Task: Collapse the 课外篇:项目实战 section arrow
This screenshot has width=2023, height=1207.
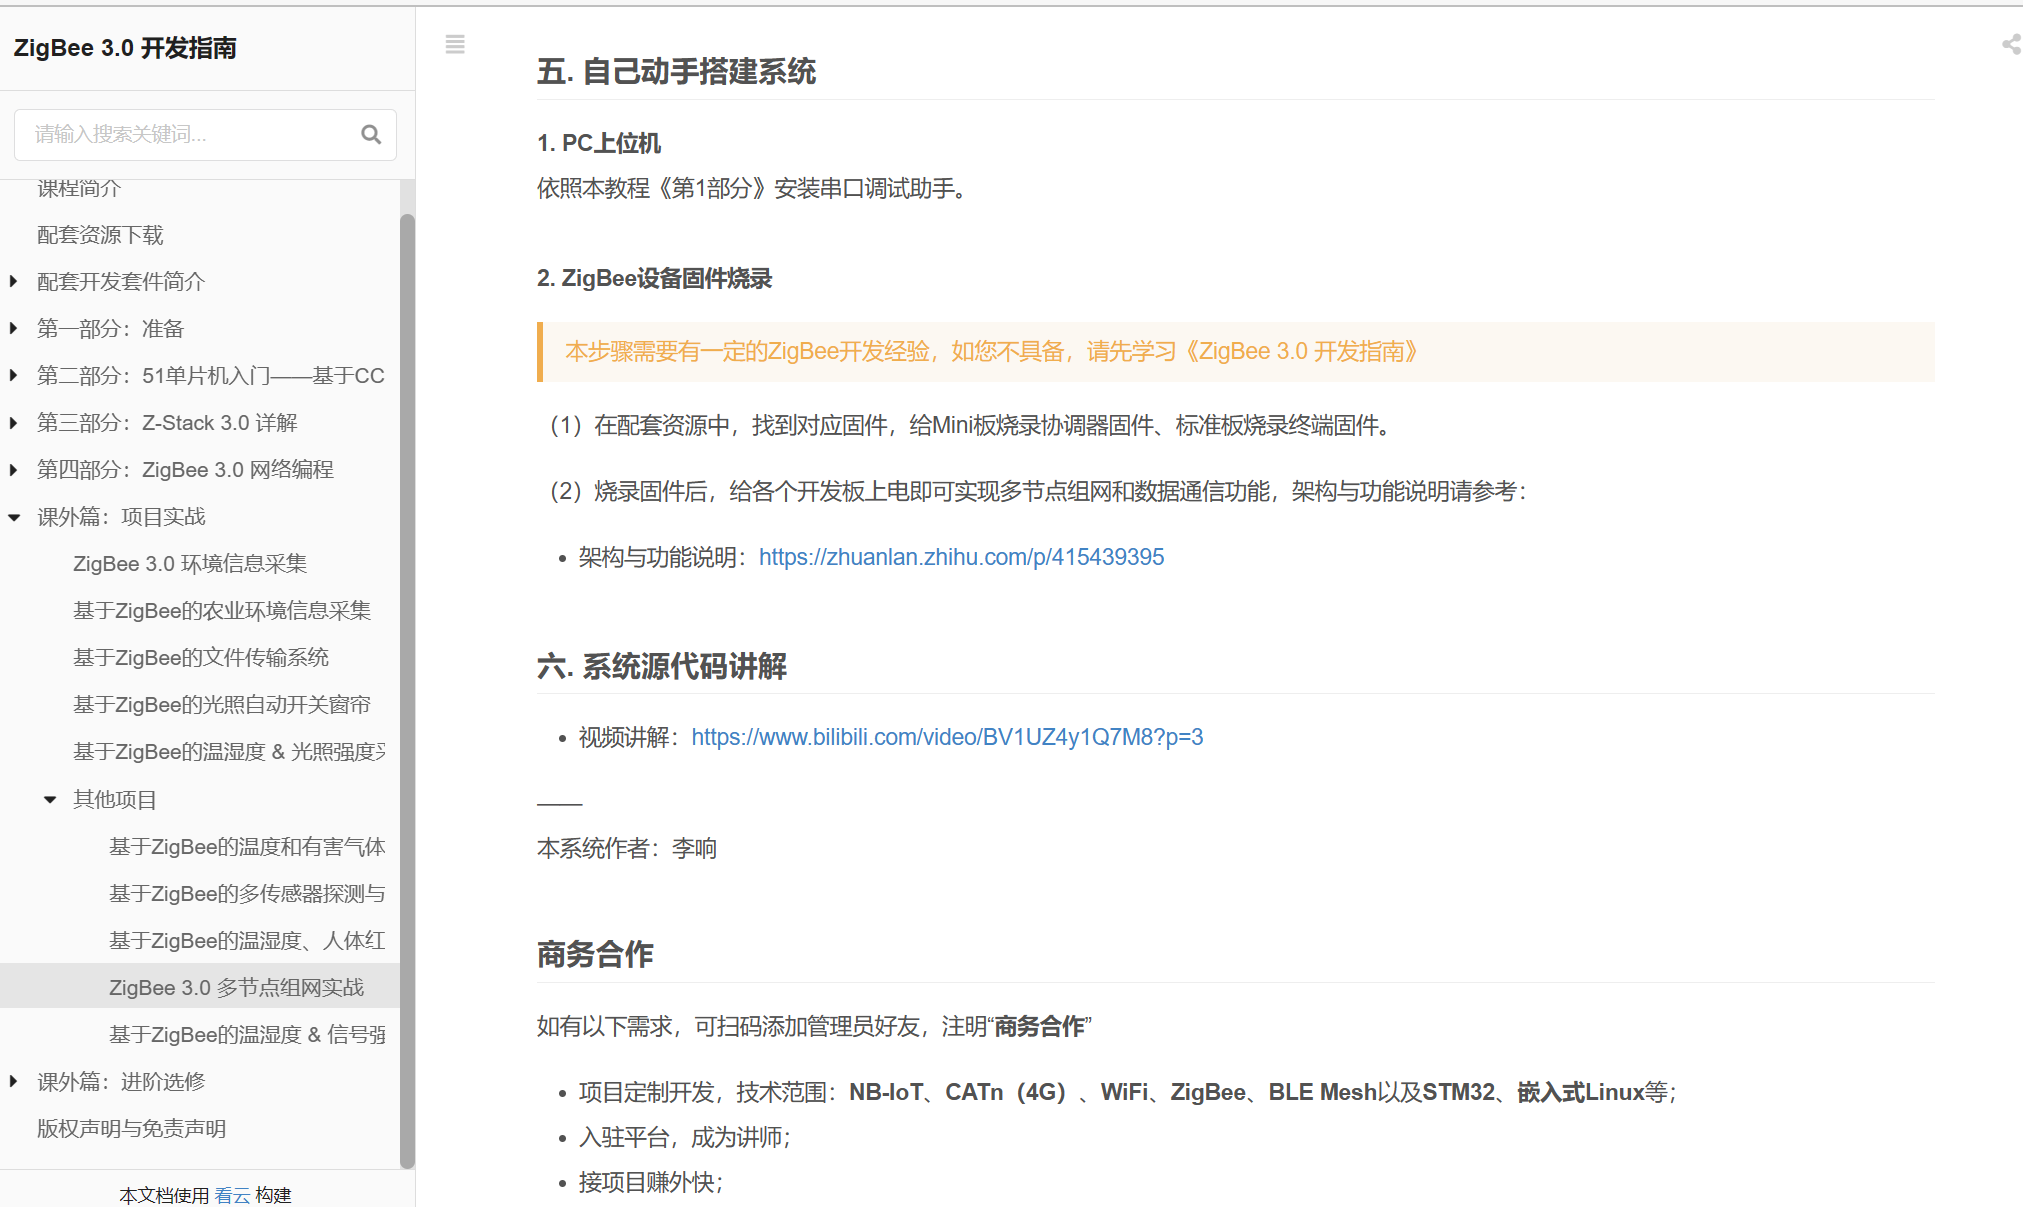Action: [13, 517]
